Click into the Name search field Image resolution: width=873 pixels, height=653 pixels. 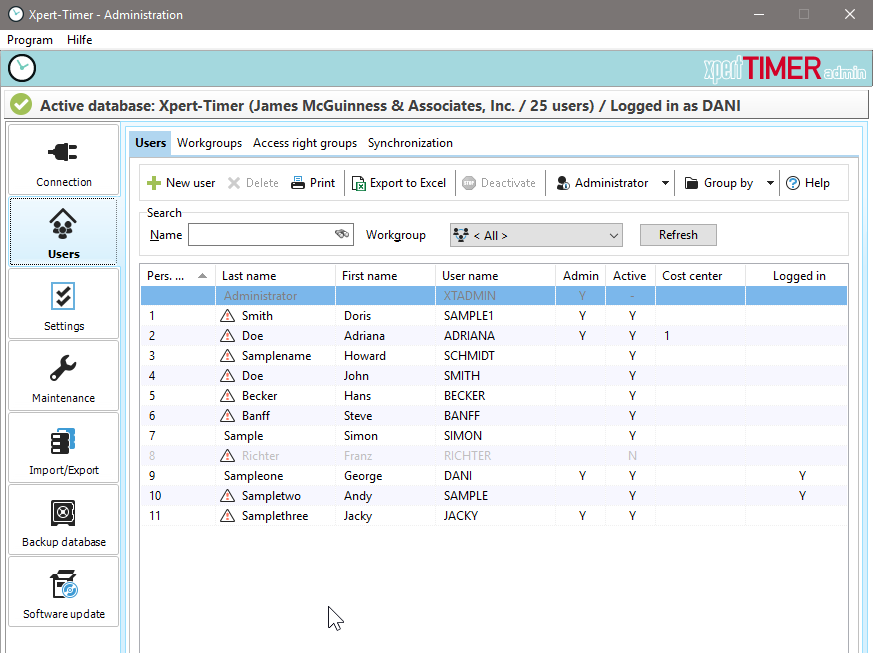(x=260, y=235)
